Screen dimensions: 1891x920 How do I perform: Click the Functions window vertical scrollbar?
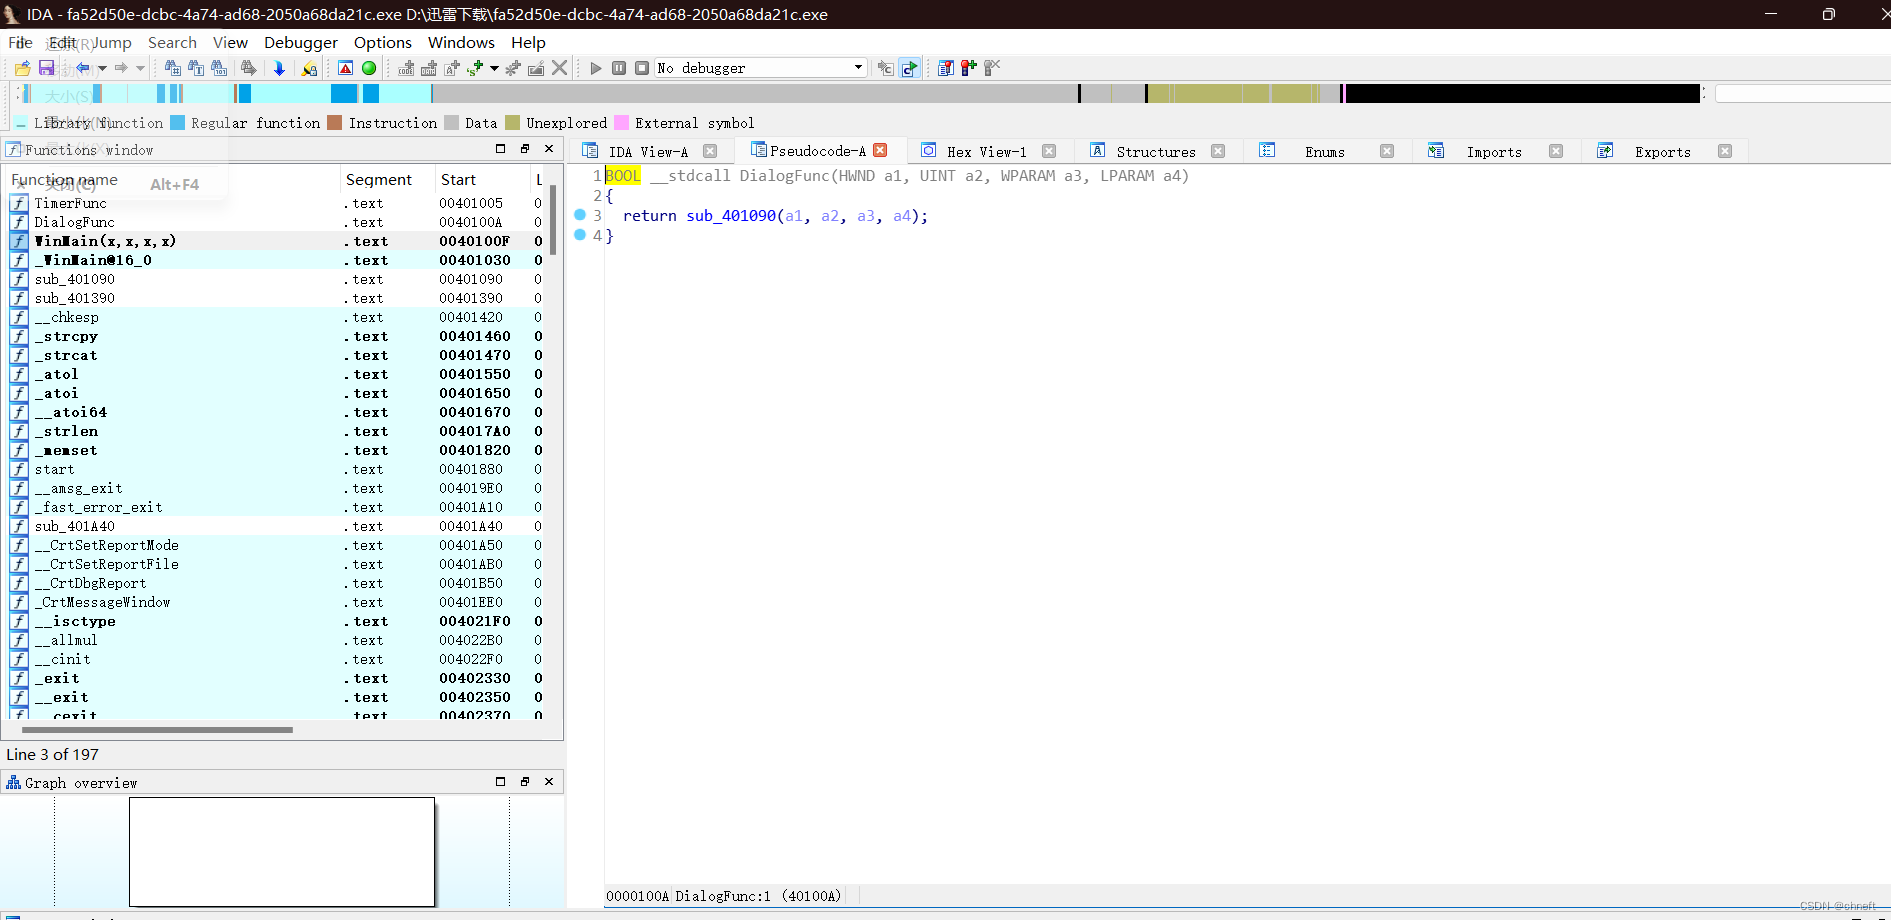(x=553, y=220)
